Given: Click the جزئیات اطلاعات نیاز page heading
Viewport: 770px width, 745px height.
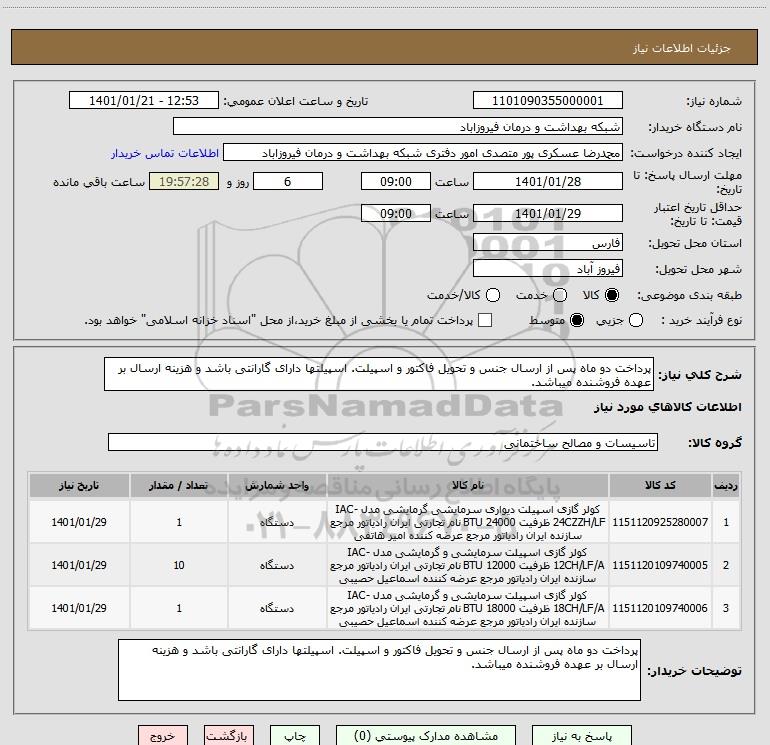Looking at the screenshot, I should 681,48.
